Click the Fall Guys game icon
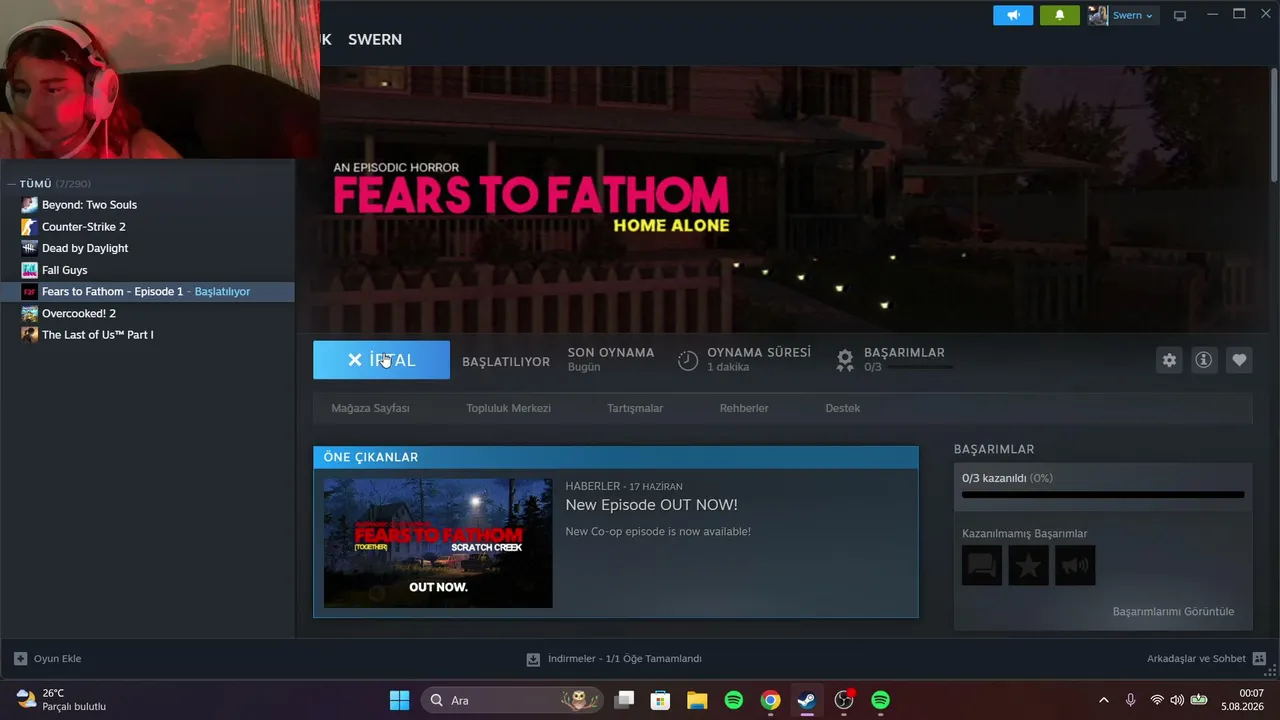 click(30, 270)
